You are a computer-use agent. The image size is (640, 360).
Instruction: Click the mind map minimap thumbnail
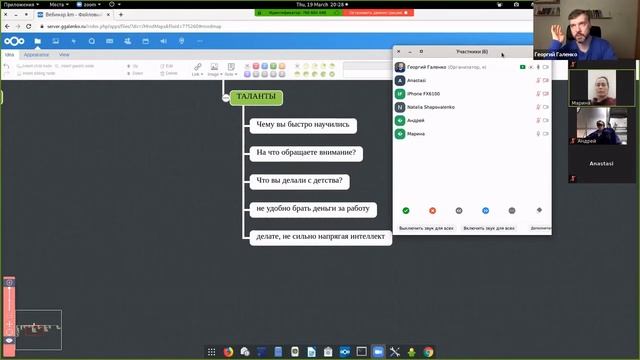pos(39,330)
